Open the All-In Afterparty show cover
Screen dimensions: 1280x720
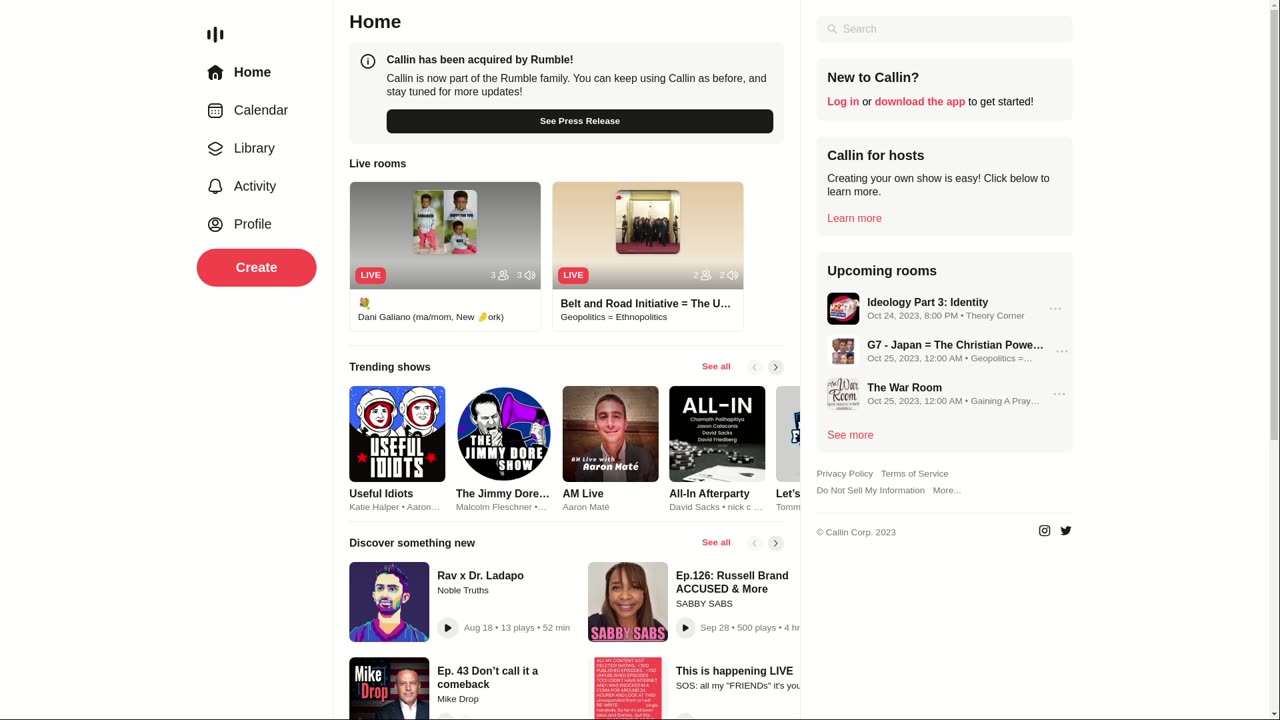coord(717,434)
